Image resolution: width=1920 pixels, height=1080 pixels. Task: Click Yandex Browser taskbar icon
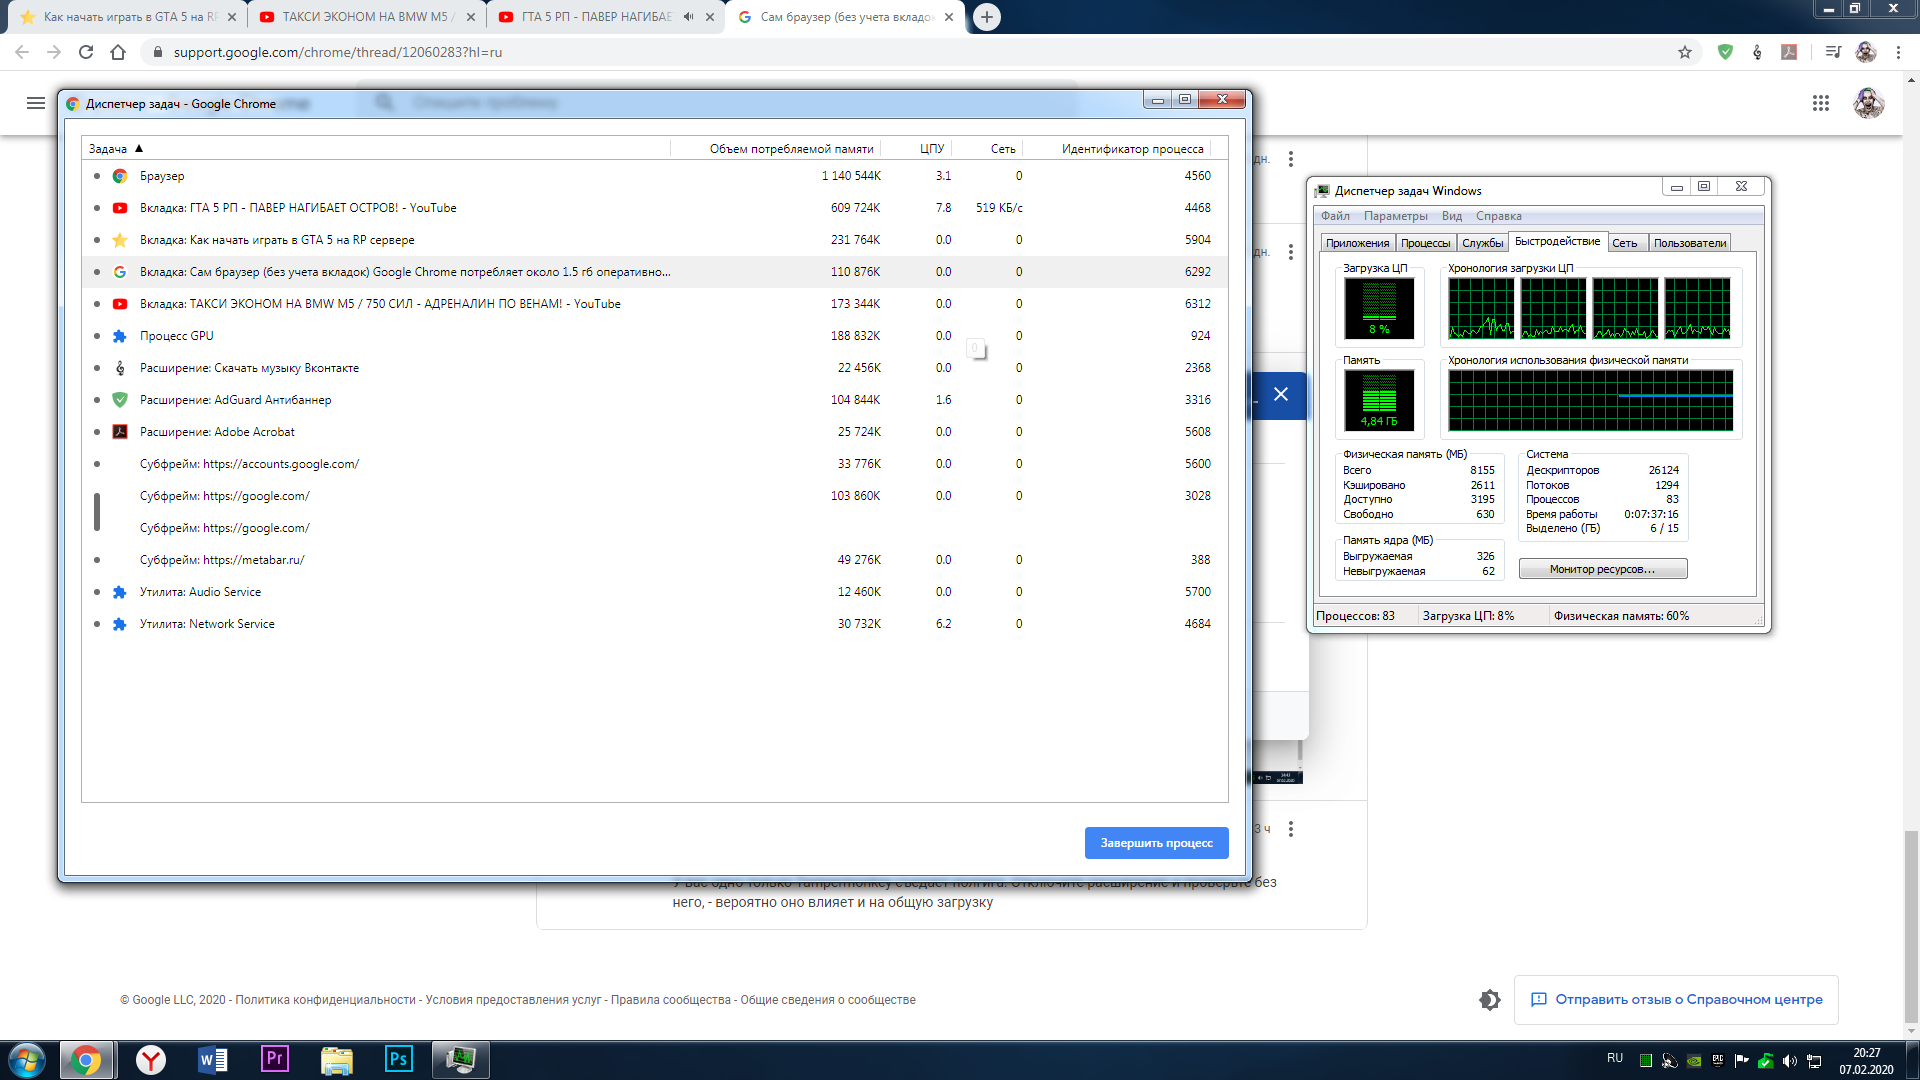pyautogui.click(x=151, y=1059)
